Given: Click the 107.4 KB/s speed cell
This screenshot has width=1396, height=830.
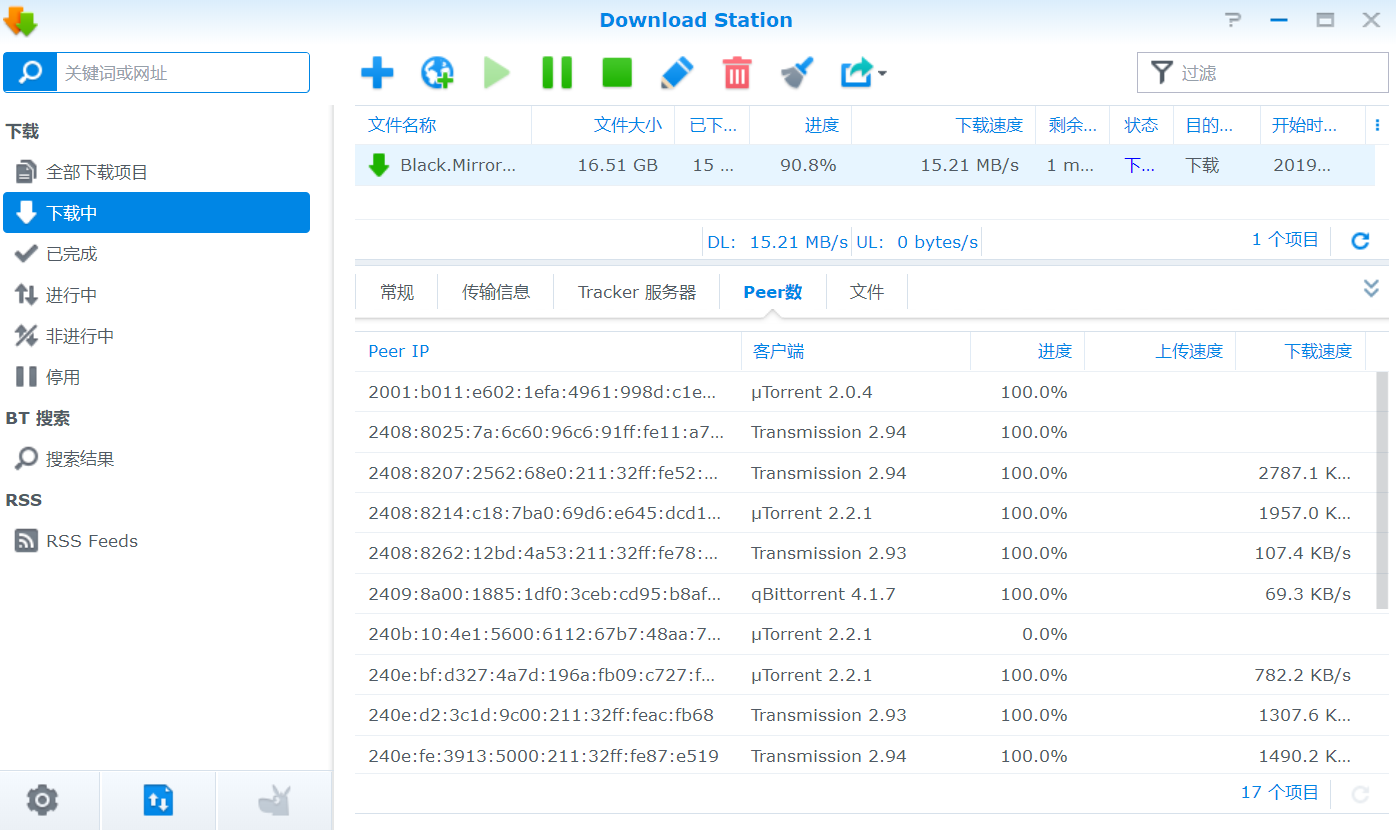Looking at the screenshot, I should 1302,553.
